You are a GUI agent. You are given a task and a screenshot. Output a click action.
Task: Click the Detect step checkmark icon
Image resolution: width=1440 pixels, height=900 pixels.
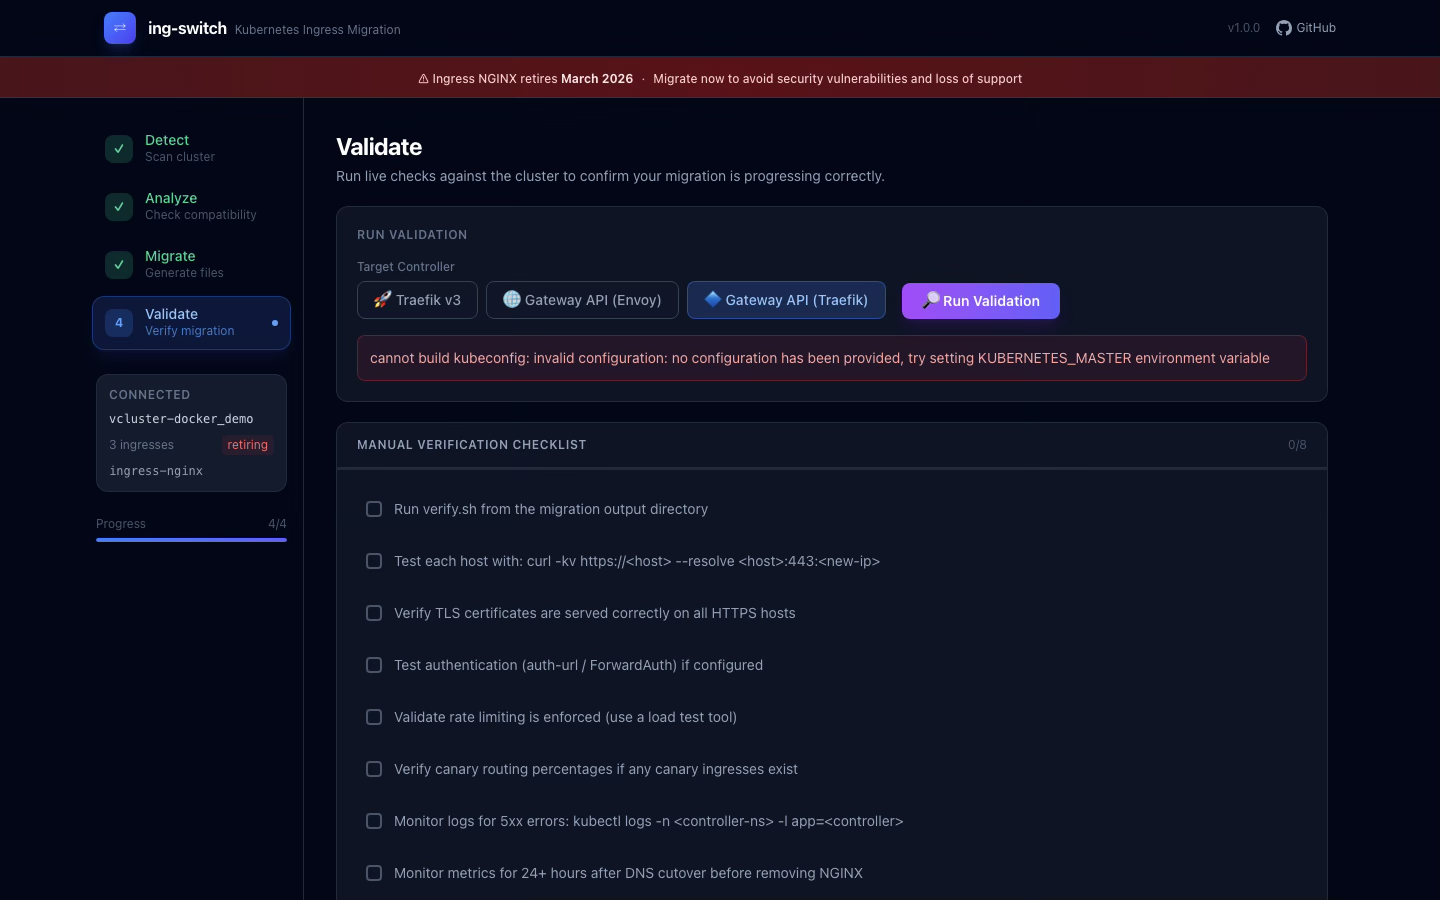pyautogui.click(x=119, y=149)
